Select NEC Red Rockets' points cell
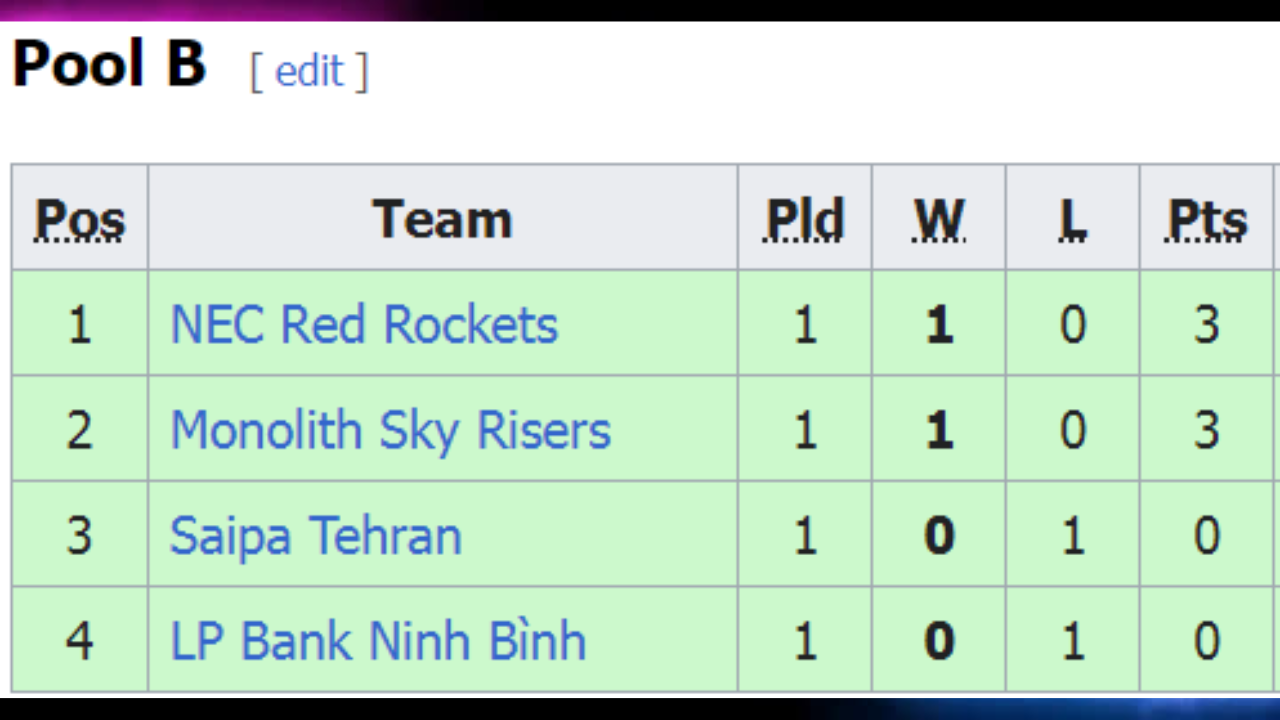Image resolution: width=1280 pixels, height=720 pixels. [x=1207, y=323]
